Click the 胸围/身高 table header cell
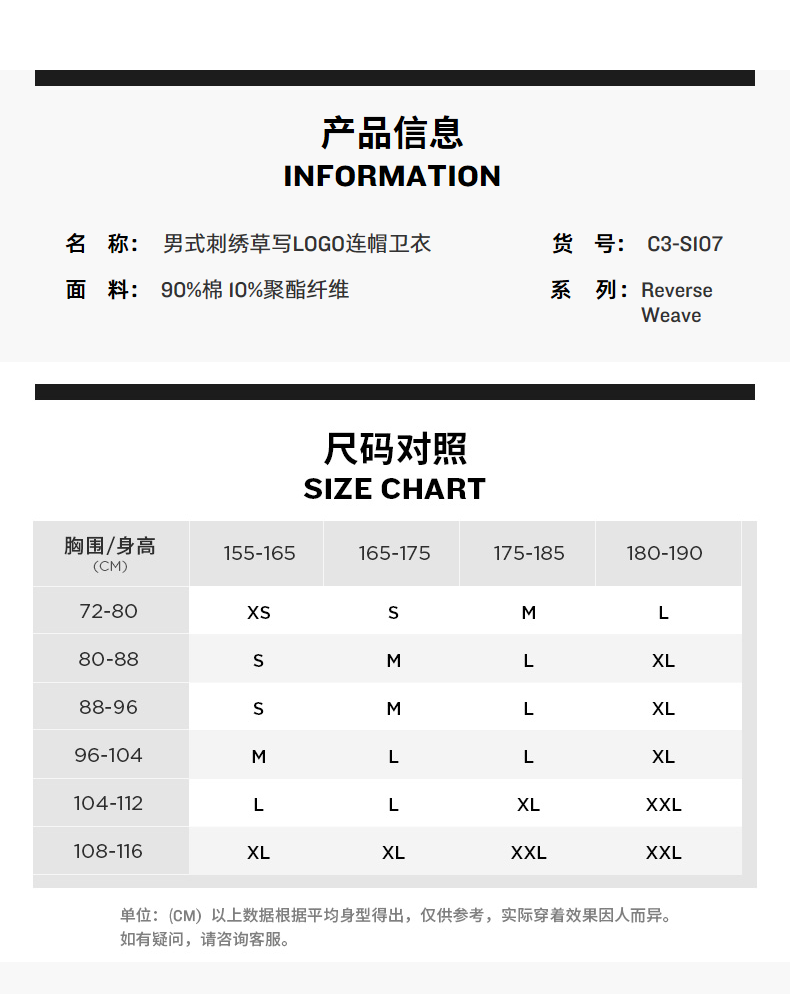 (110, 552)
